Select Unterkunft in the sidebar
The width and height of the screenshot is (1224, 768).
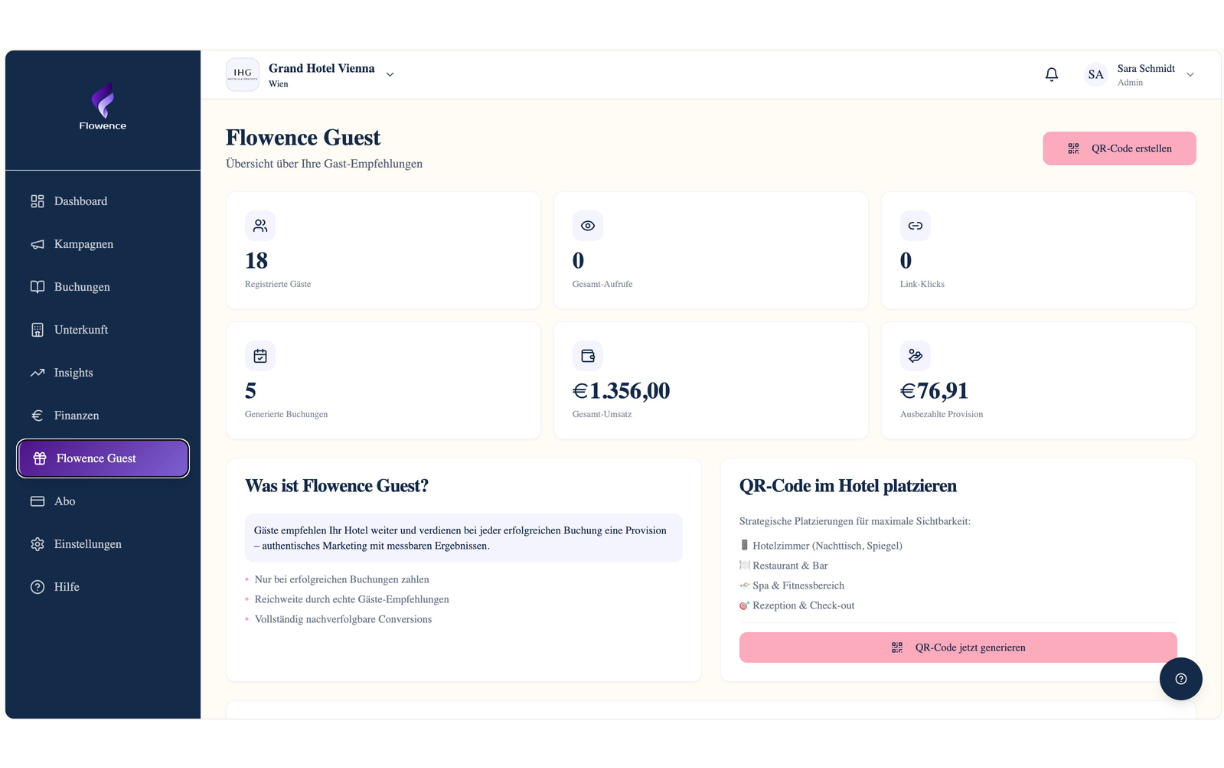point(103,330)
